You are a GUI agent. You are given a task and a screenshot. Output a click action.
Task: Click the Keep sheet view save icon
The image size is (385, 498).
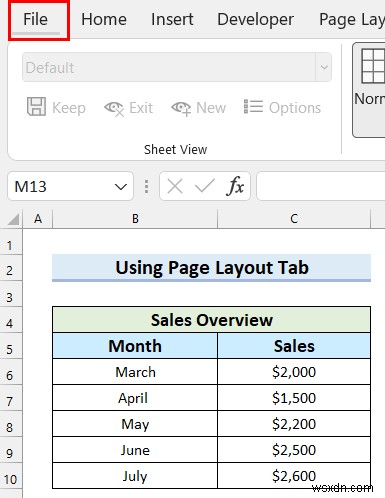(36, 107)
